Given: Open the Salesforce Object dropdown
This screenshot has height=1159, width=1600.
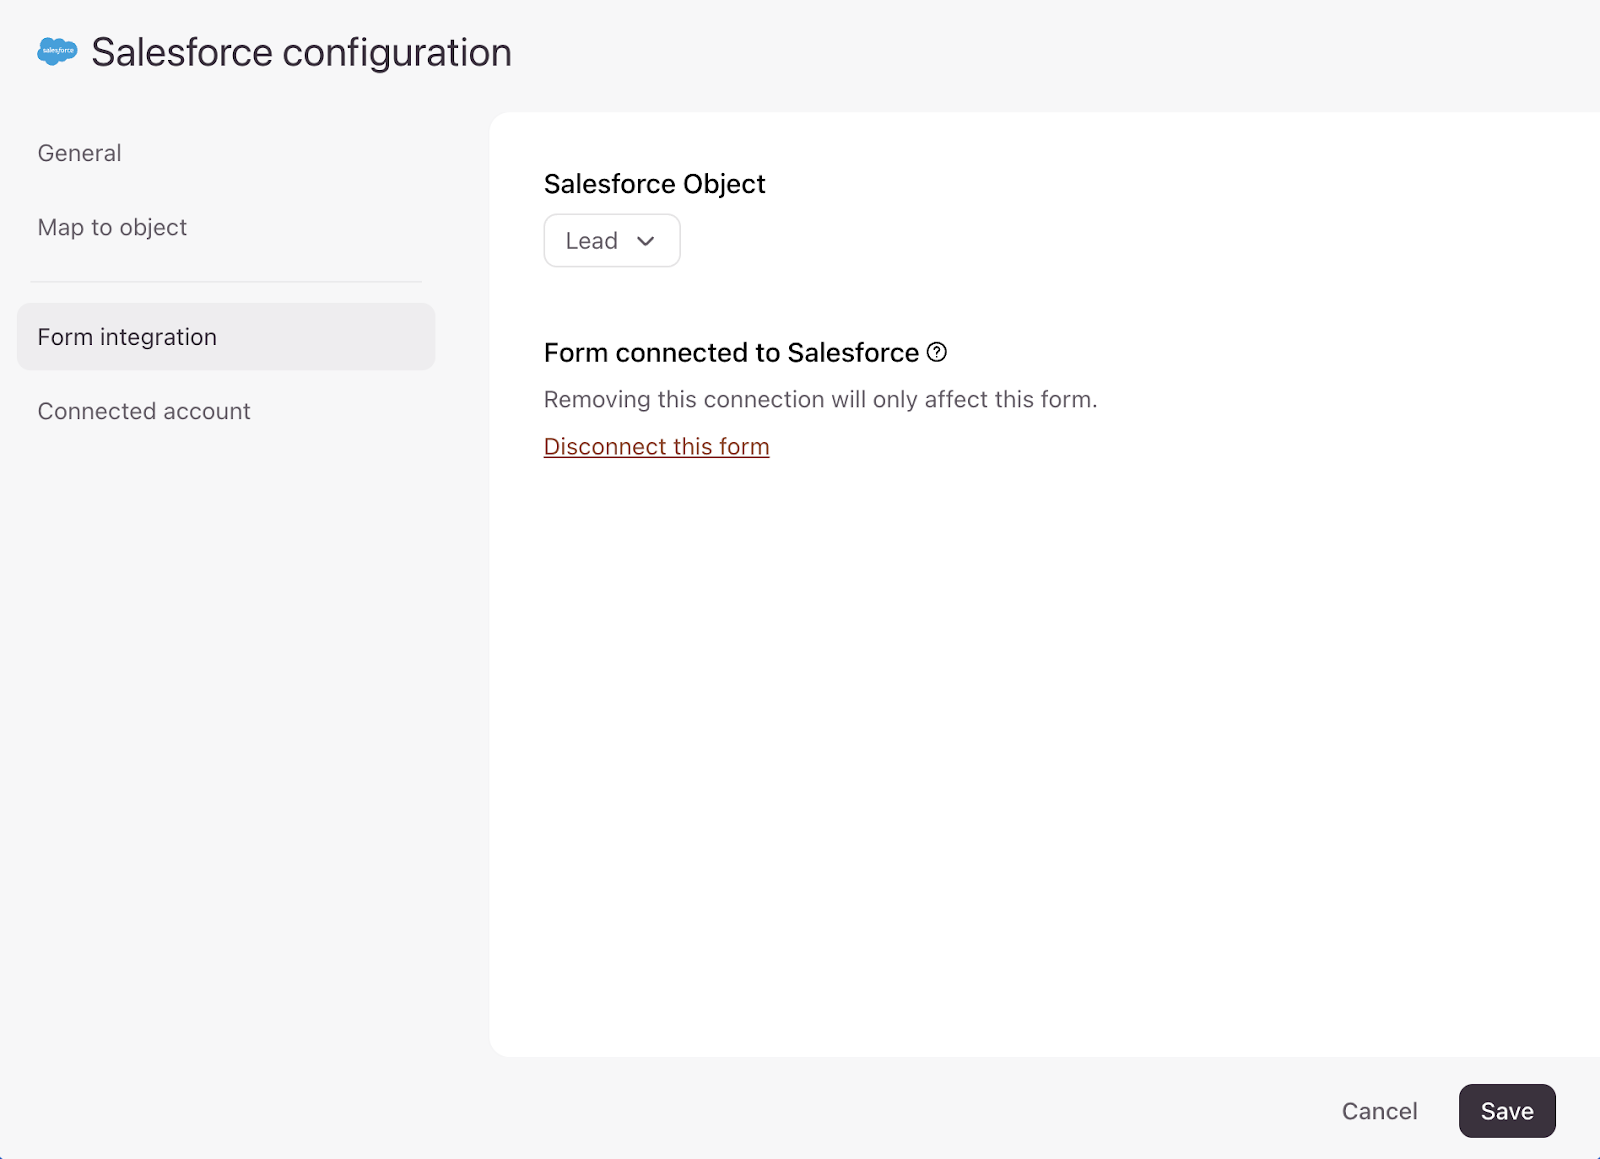Looking at the screenshot, I should [x=611, y=241].
